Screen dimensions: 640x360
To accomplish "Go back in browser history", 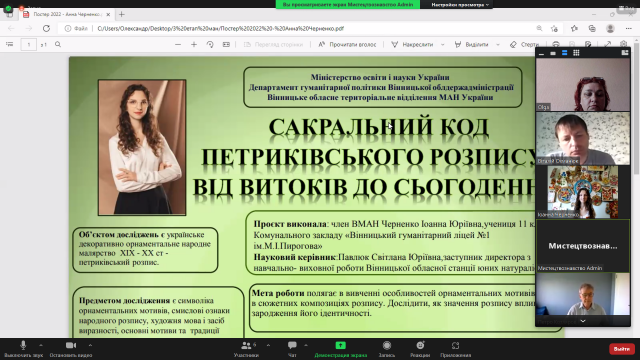I will pyautogui.click(x=11, y=29).
